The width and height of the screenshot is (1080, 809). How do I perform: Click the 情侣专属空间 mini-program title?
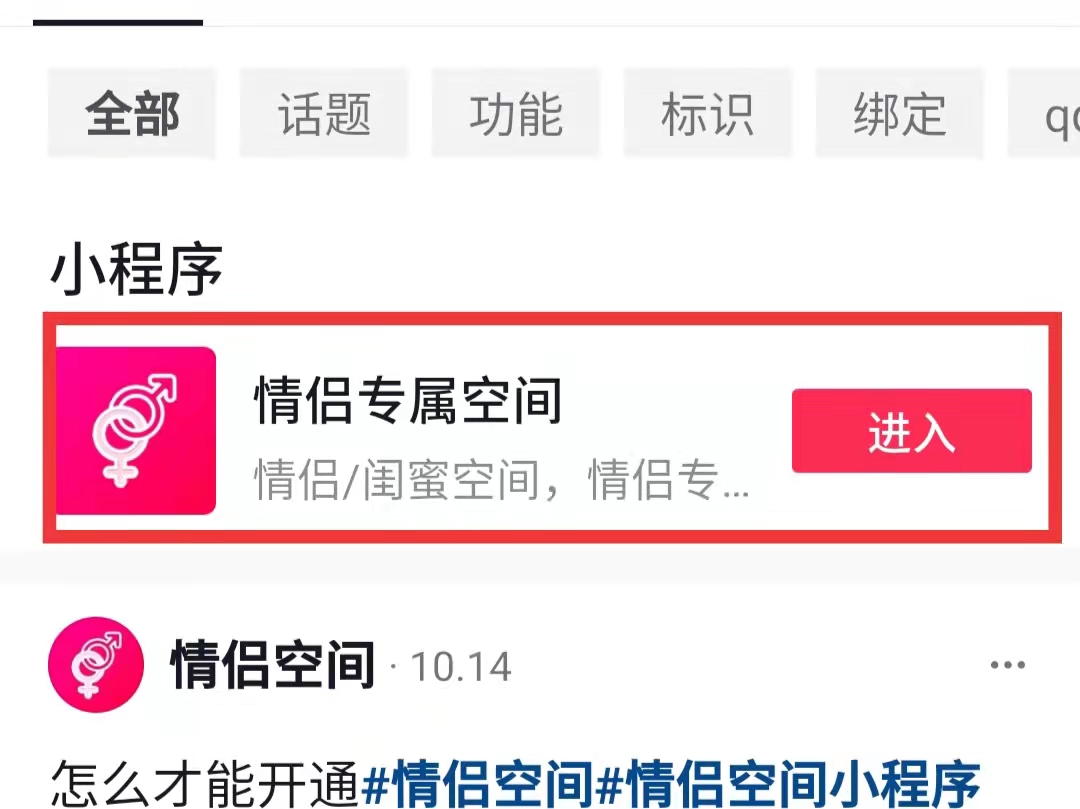pos(408,399)
